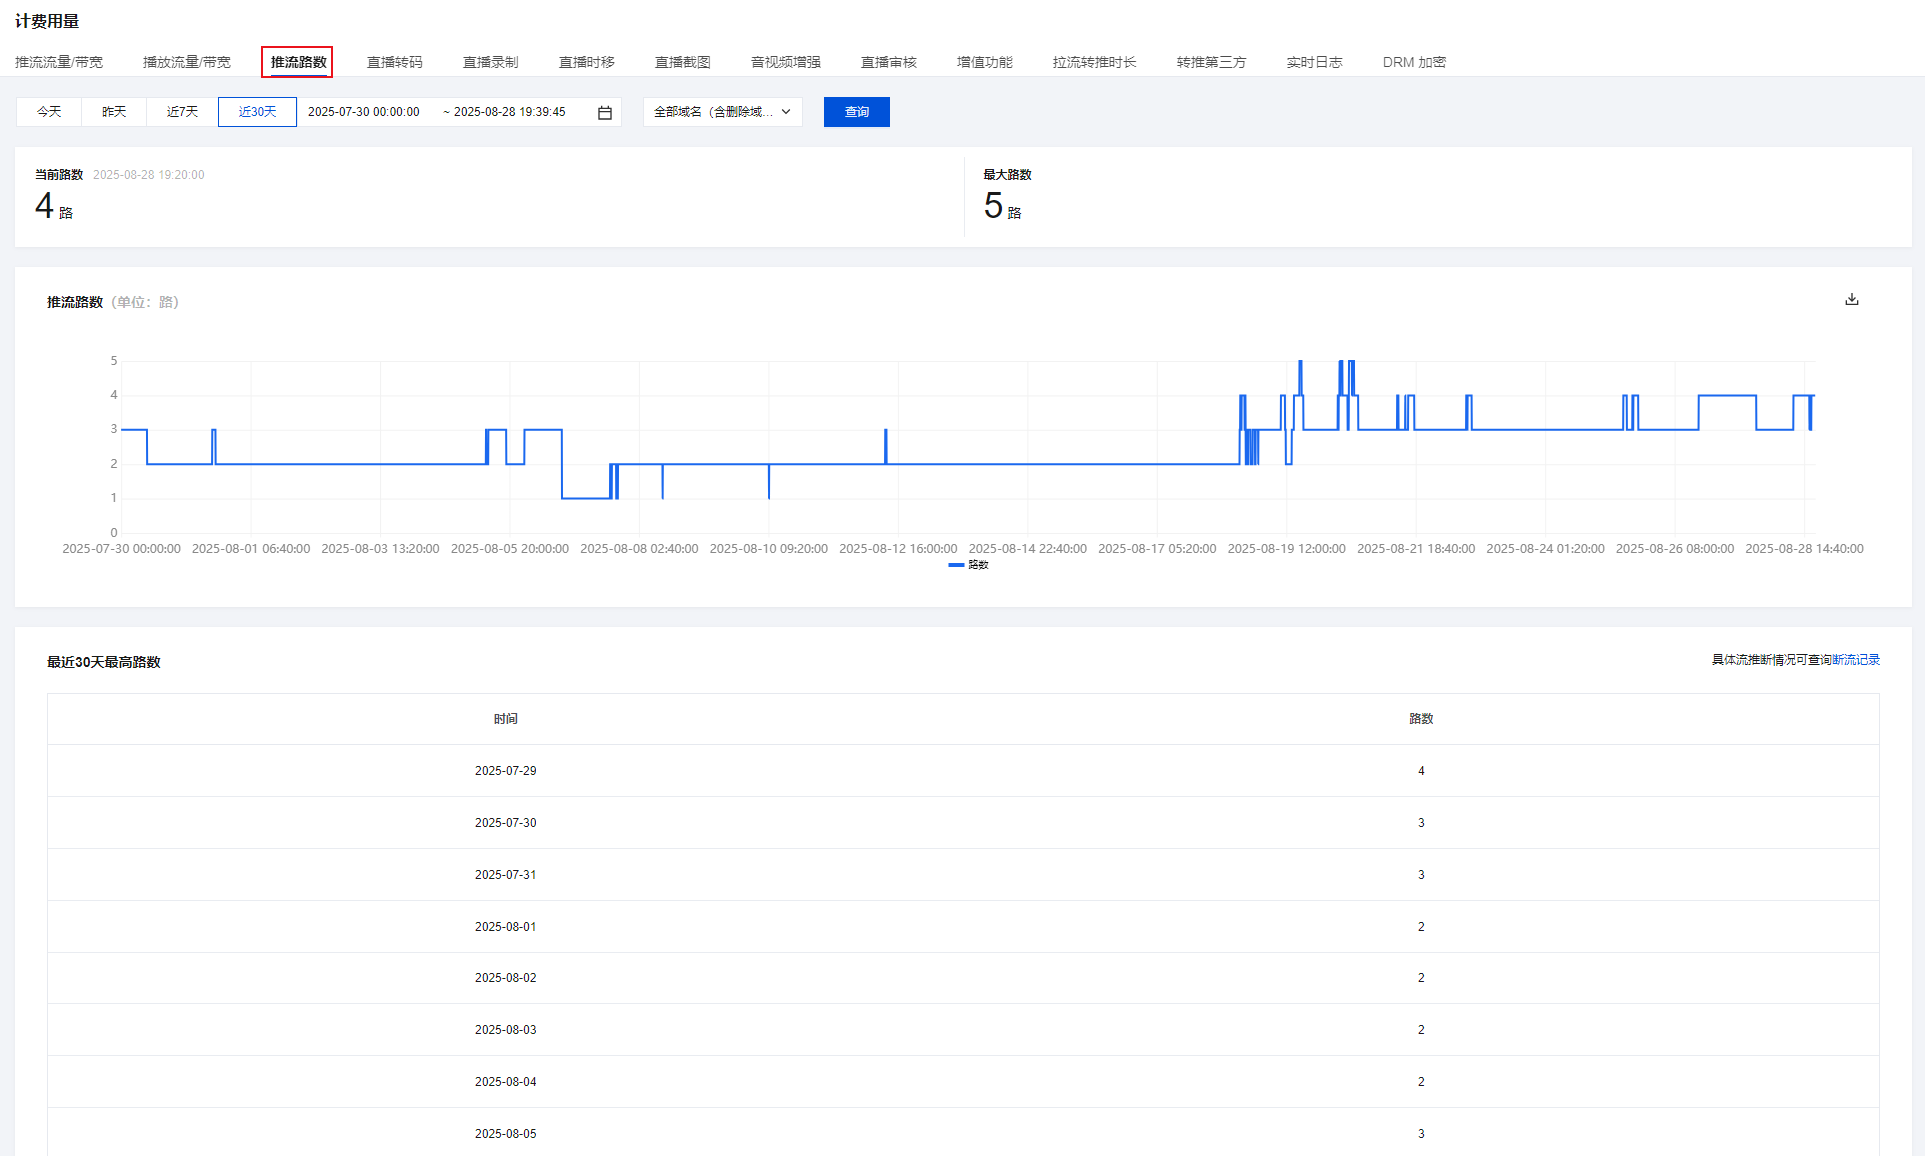Click the 路数 value 4 for 2025-07-29
This screenshot has height=1156, width=1925.
(1421, 771)
